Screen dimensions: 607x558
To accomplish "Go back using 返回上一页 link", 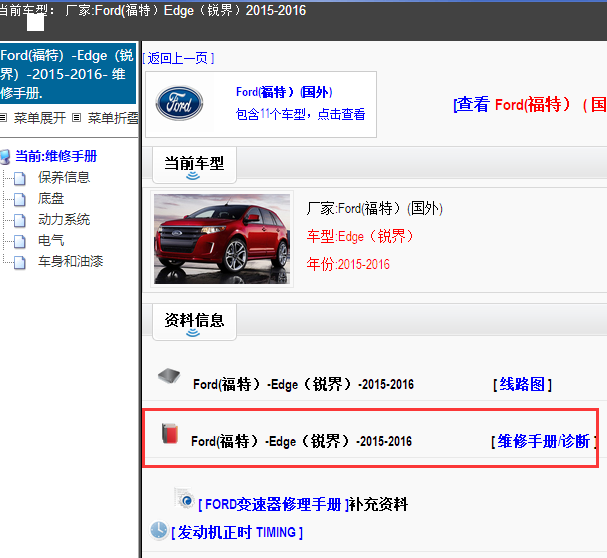I will pos(178,58).
